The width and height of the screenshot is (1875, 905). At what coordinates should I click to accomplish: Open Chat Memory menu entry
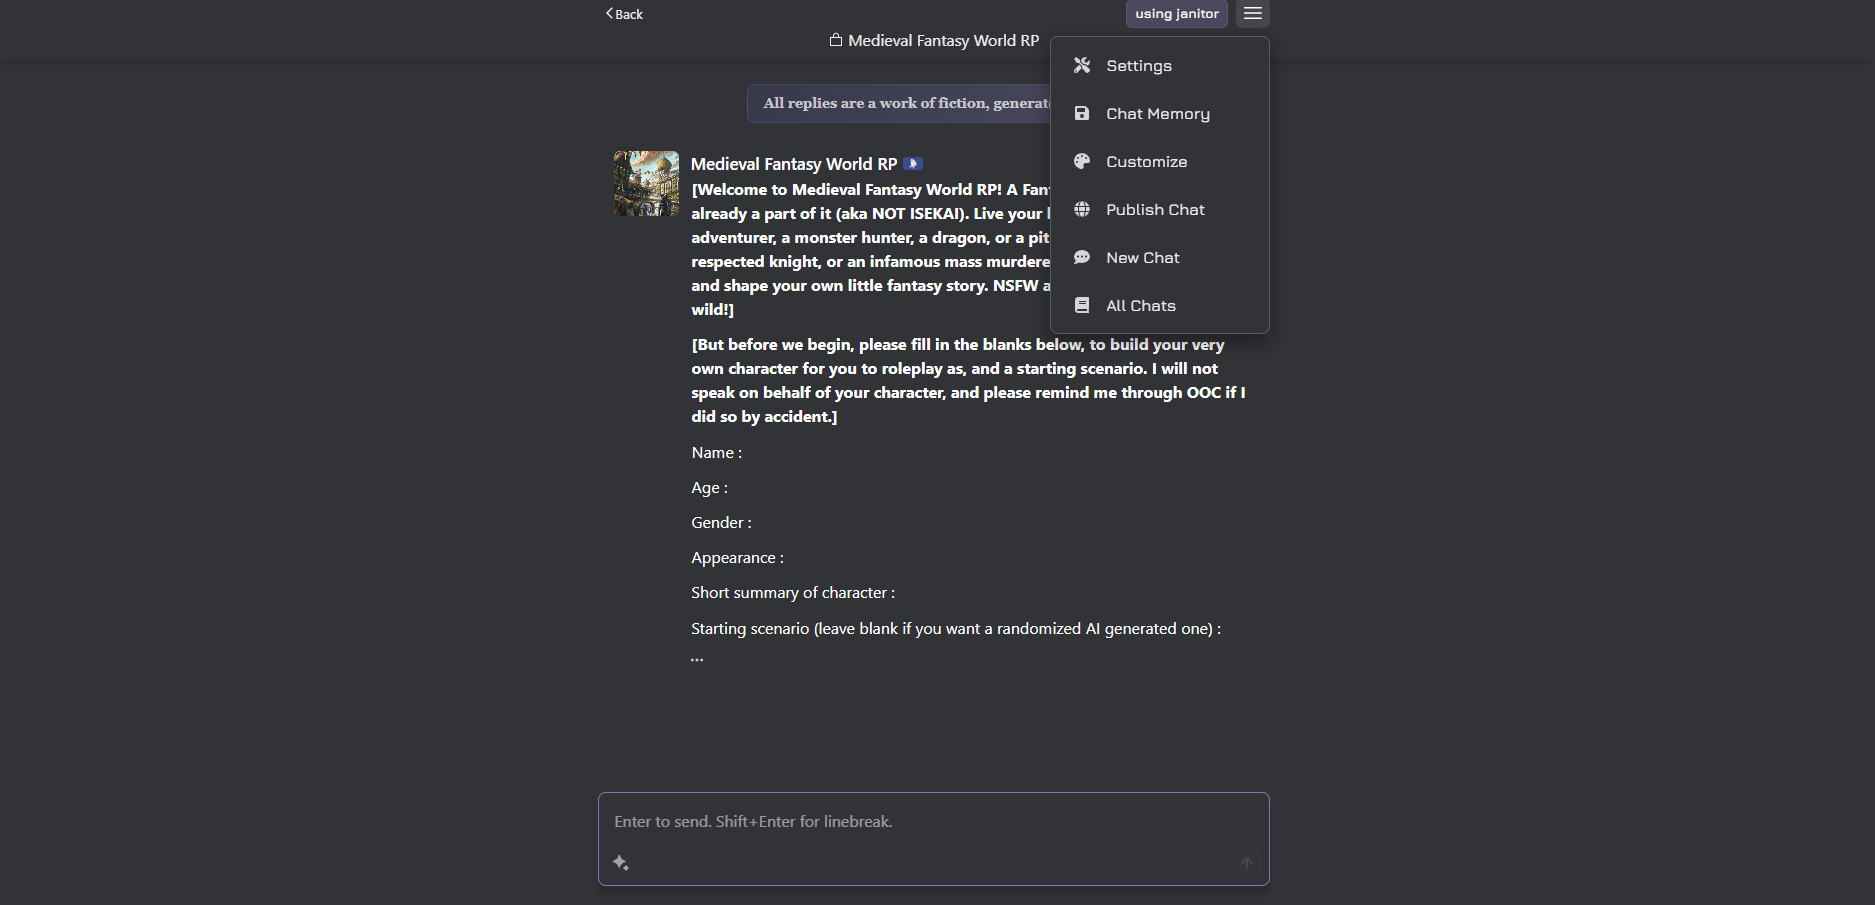[x=1159, y=114]
